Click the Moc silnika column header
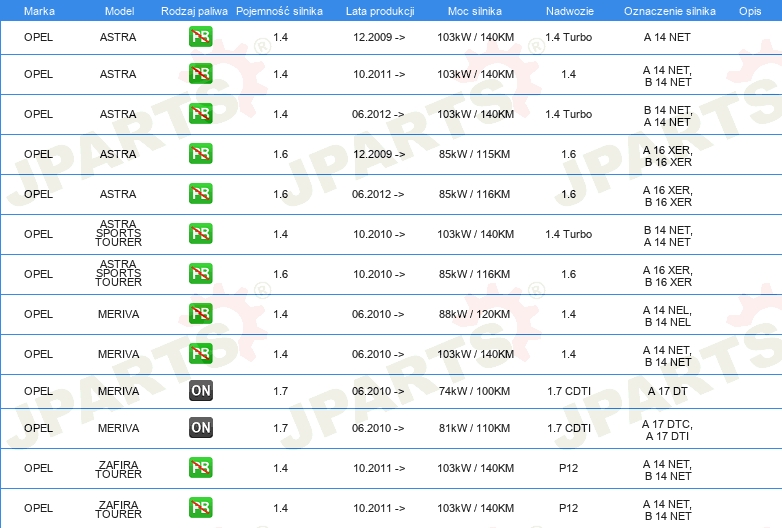The width and height of the screenshot is (782, 528). 475,11
